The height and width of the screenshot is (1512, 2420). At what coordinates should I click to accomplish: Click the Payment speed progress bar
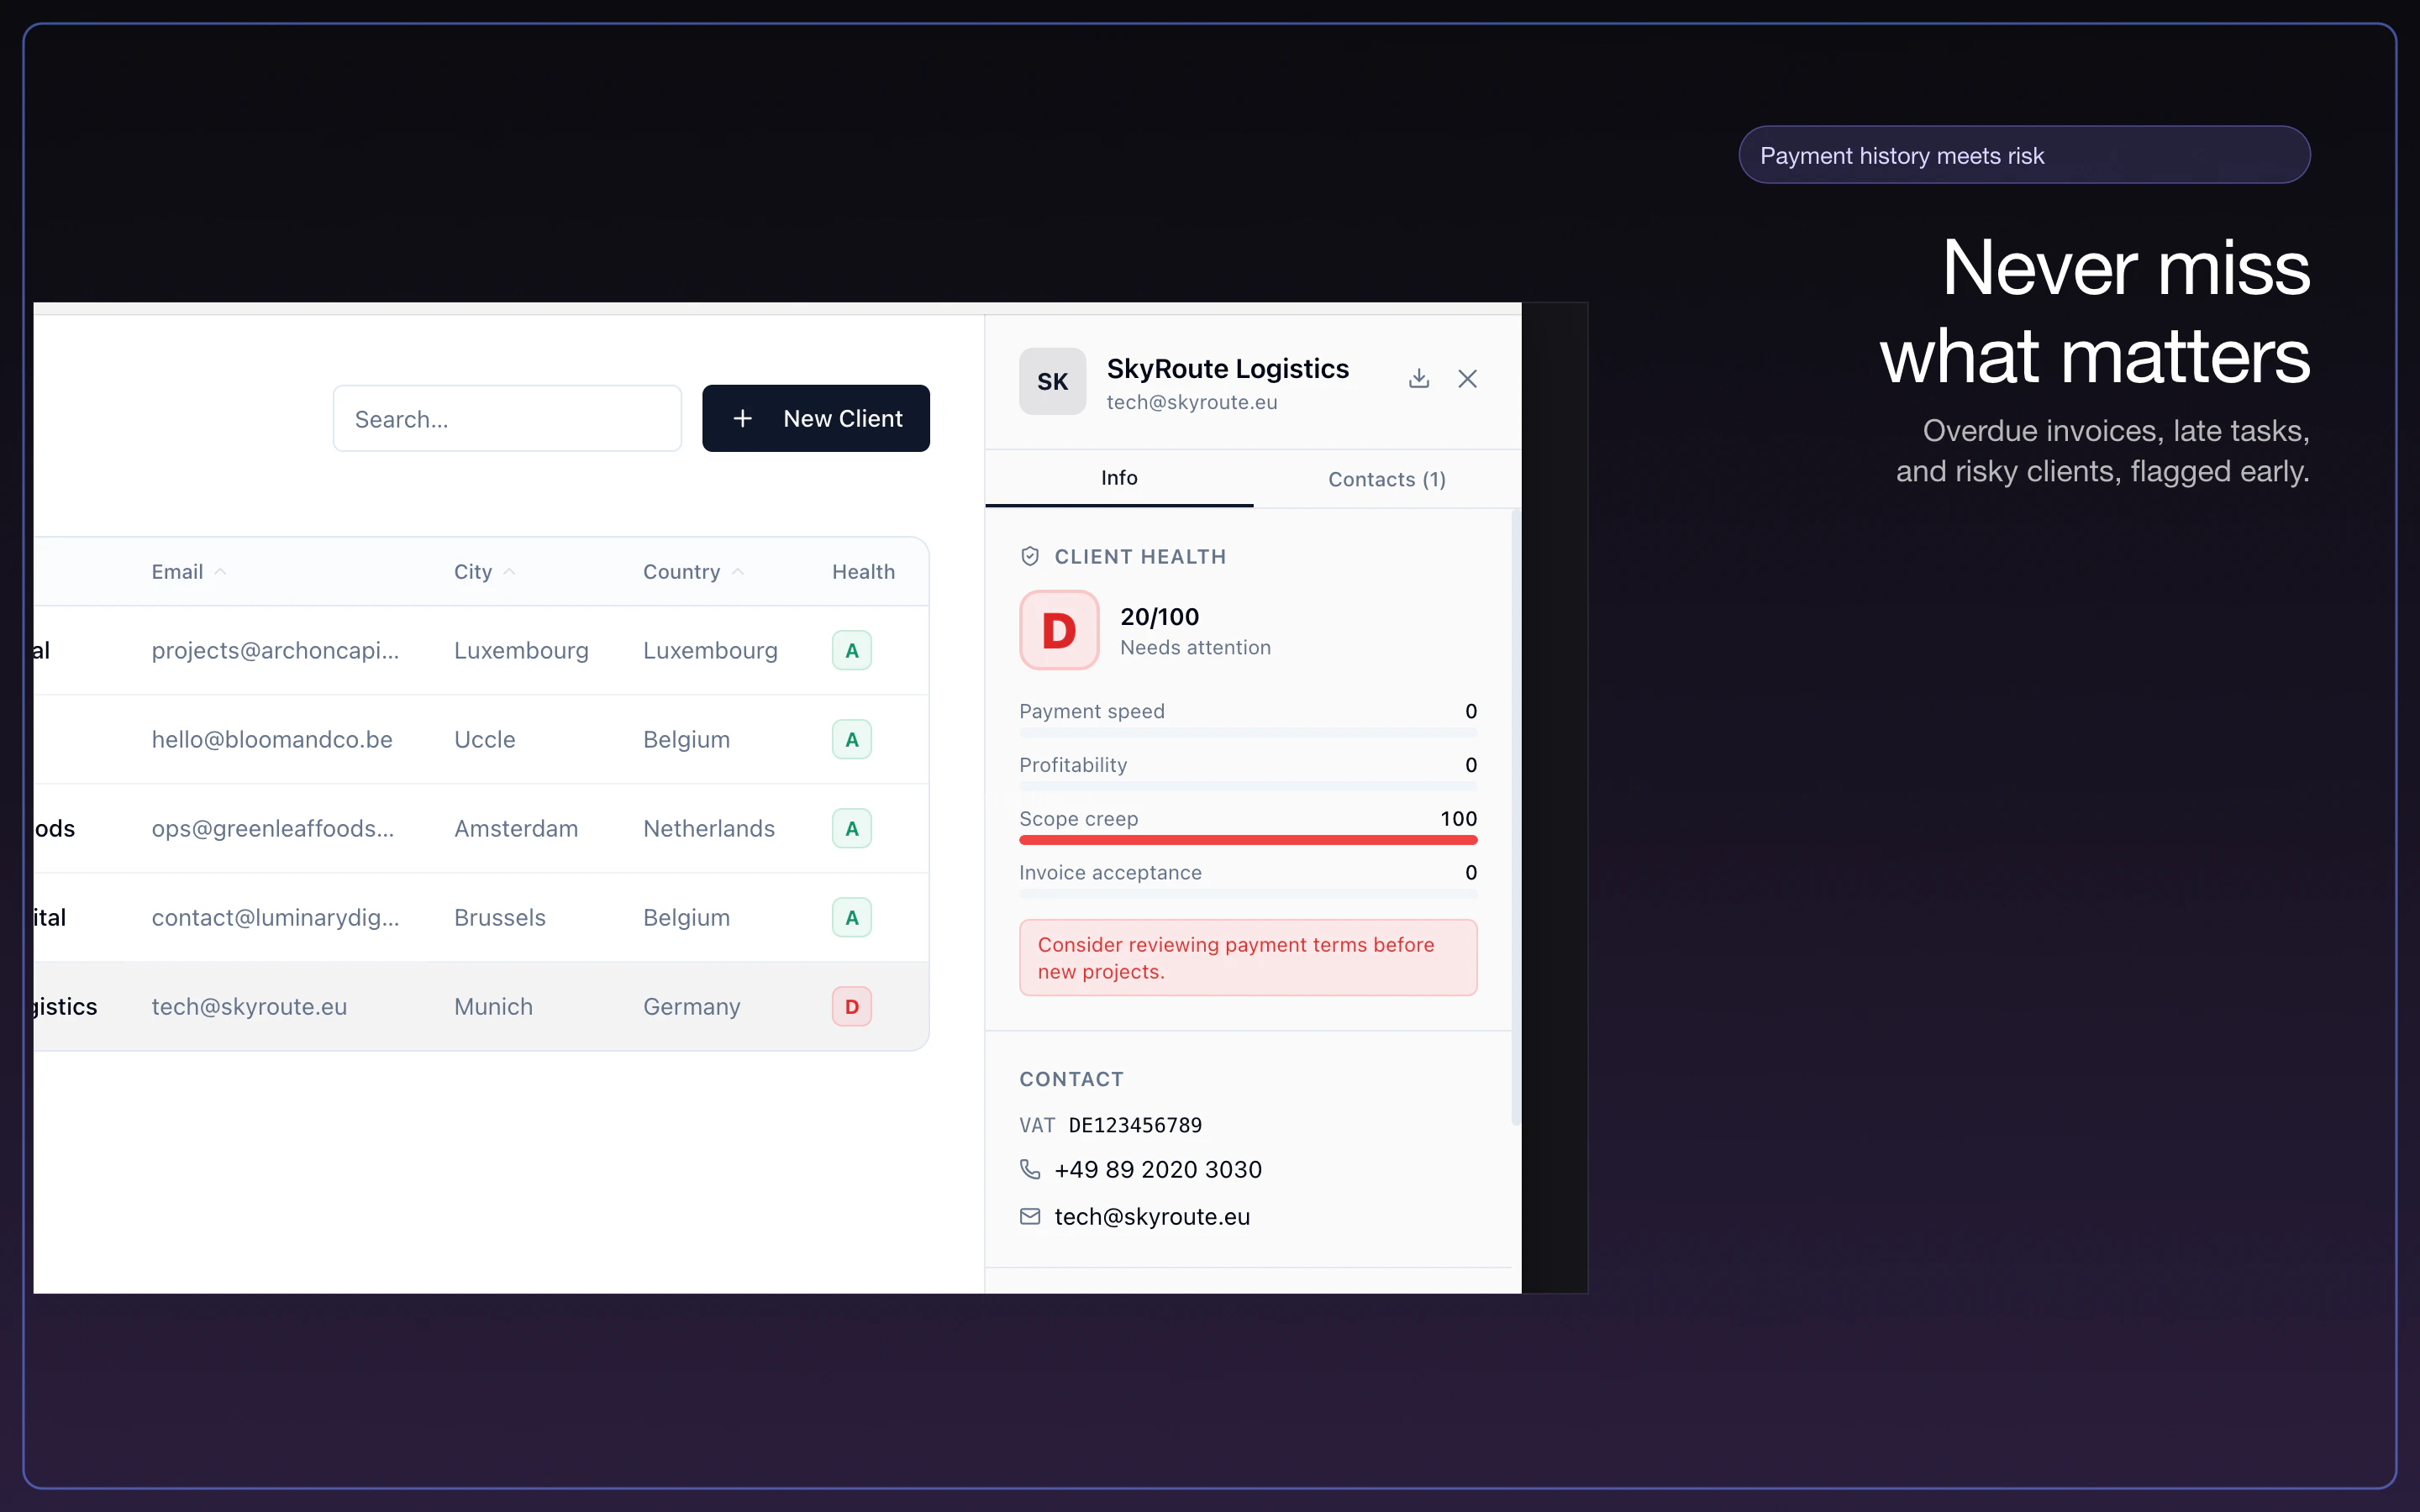tap(1248, 733)
